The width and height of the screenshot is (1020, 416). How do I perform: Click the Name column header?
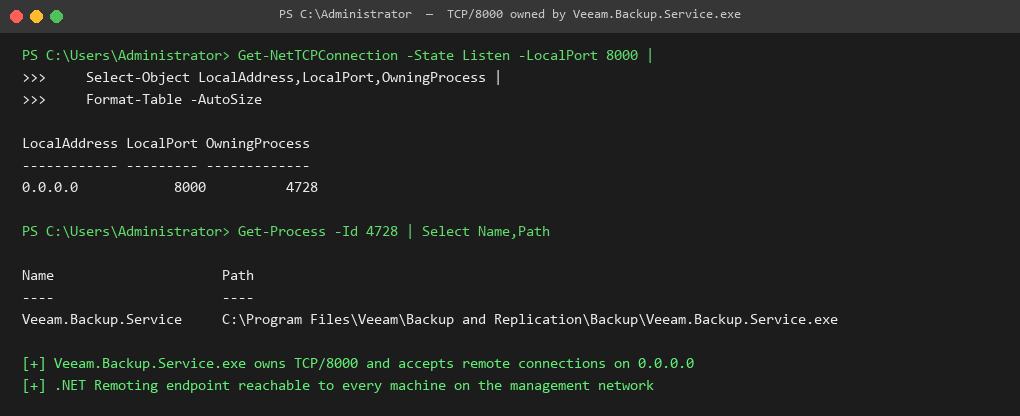click(x=38, y=275)
